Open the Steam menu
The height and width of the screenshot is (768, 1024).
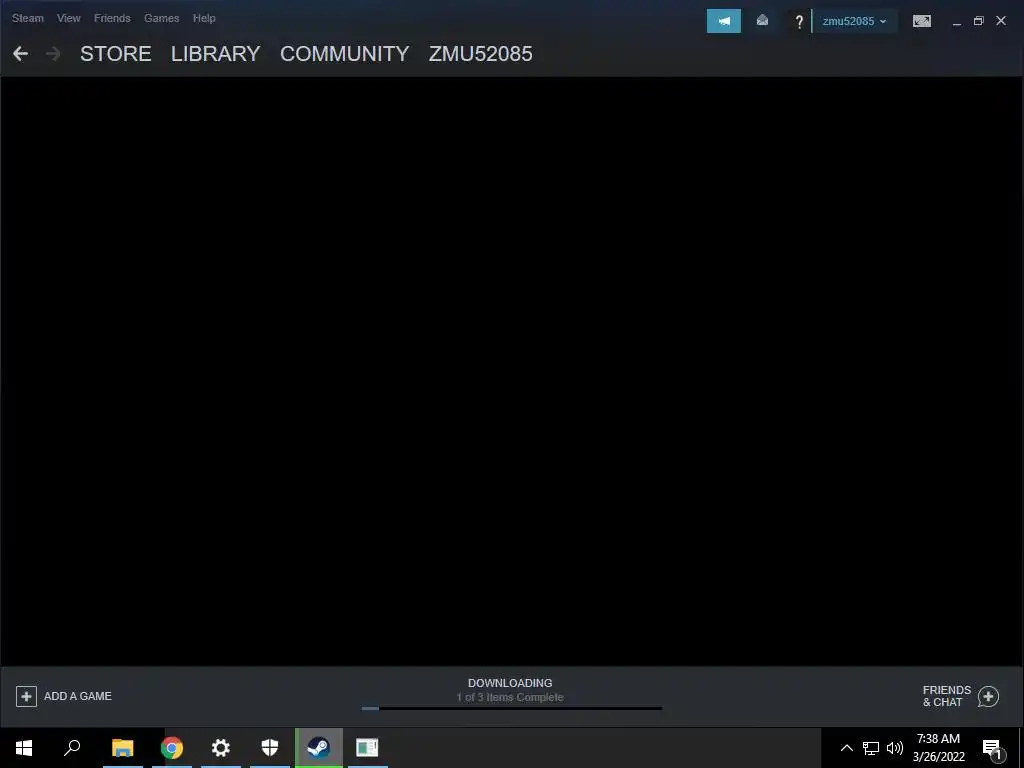coord(27,18)
